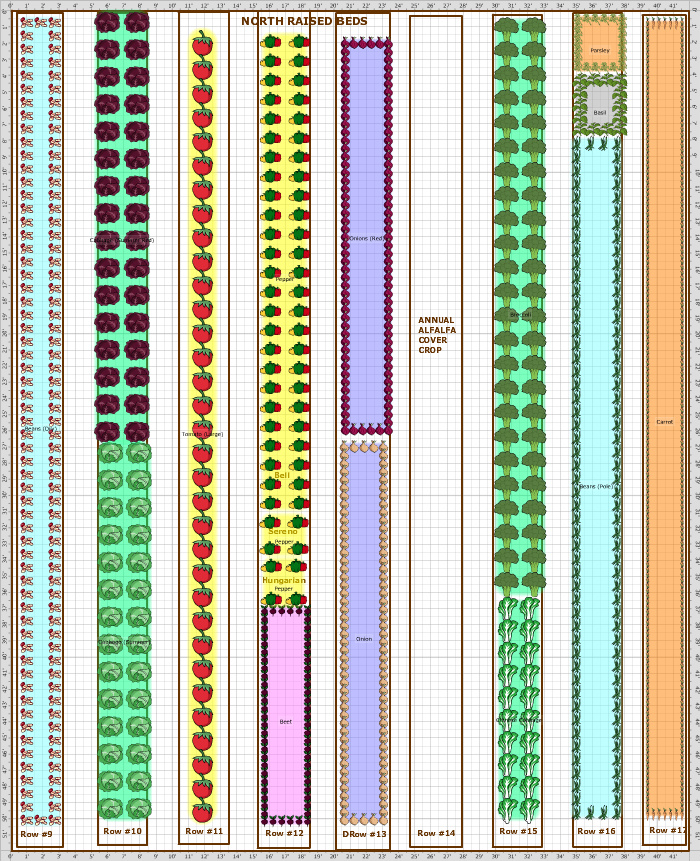The image size is (700, 861).
Task: Click the Beans (Pole) planting label
Action: coord(597,486)
